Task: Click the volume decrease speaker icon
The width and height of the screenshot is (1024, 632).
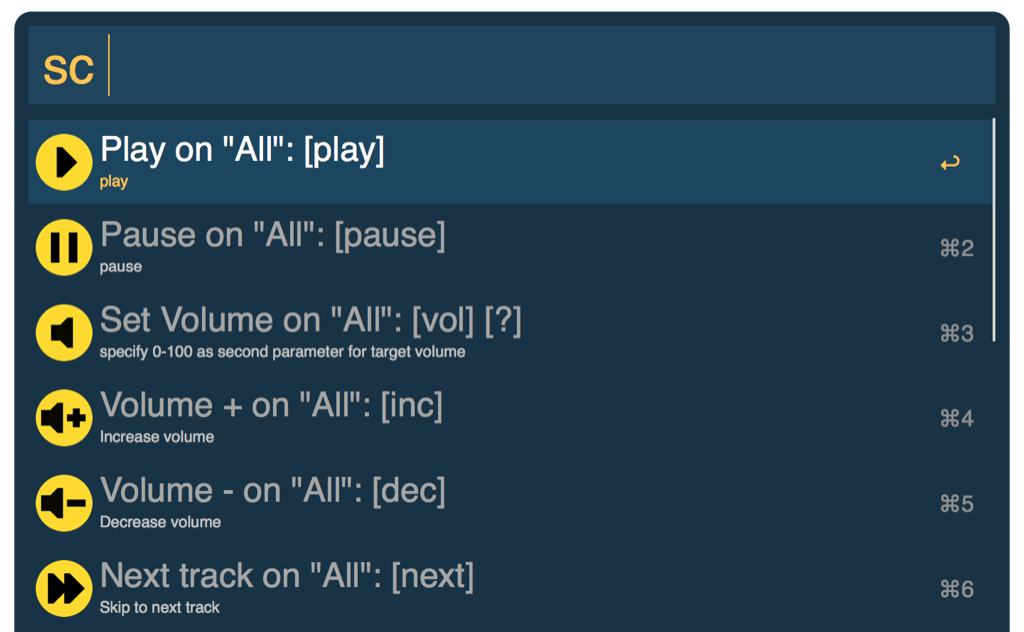Action: pos(64,503)
